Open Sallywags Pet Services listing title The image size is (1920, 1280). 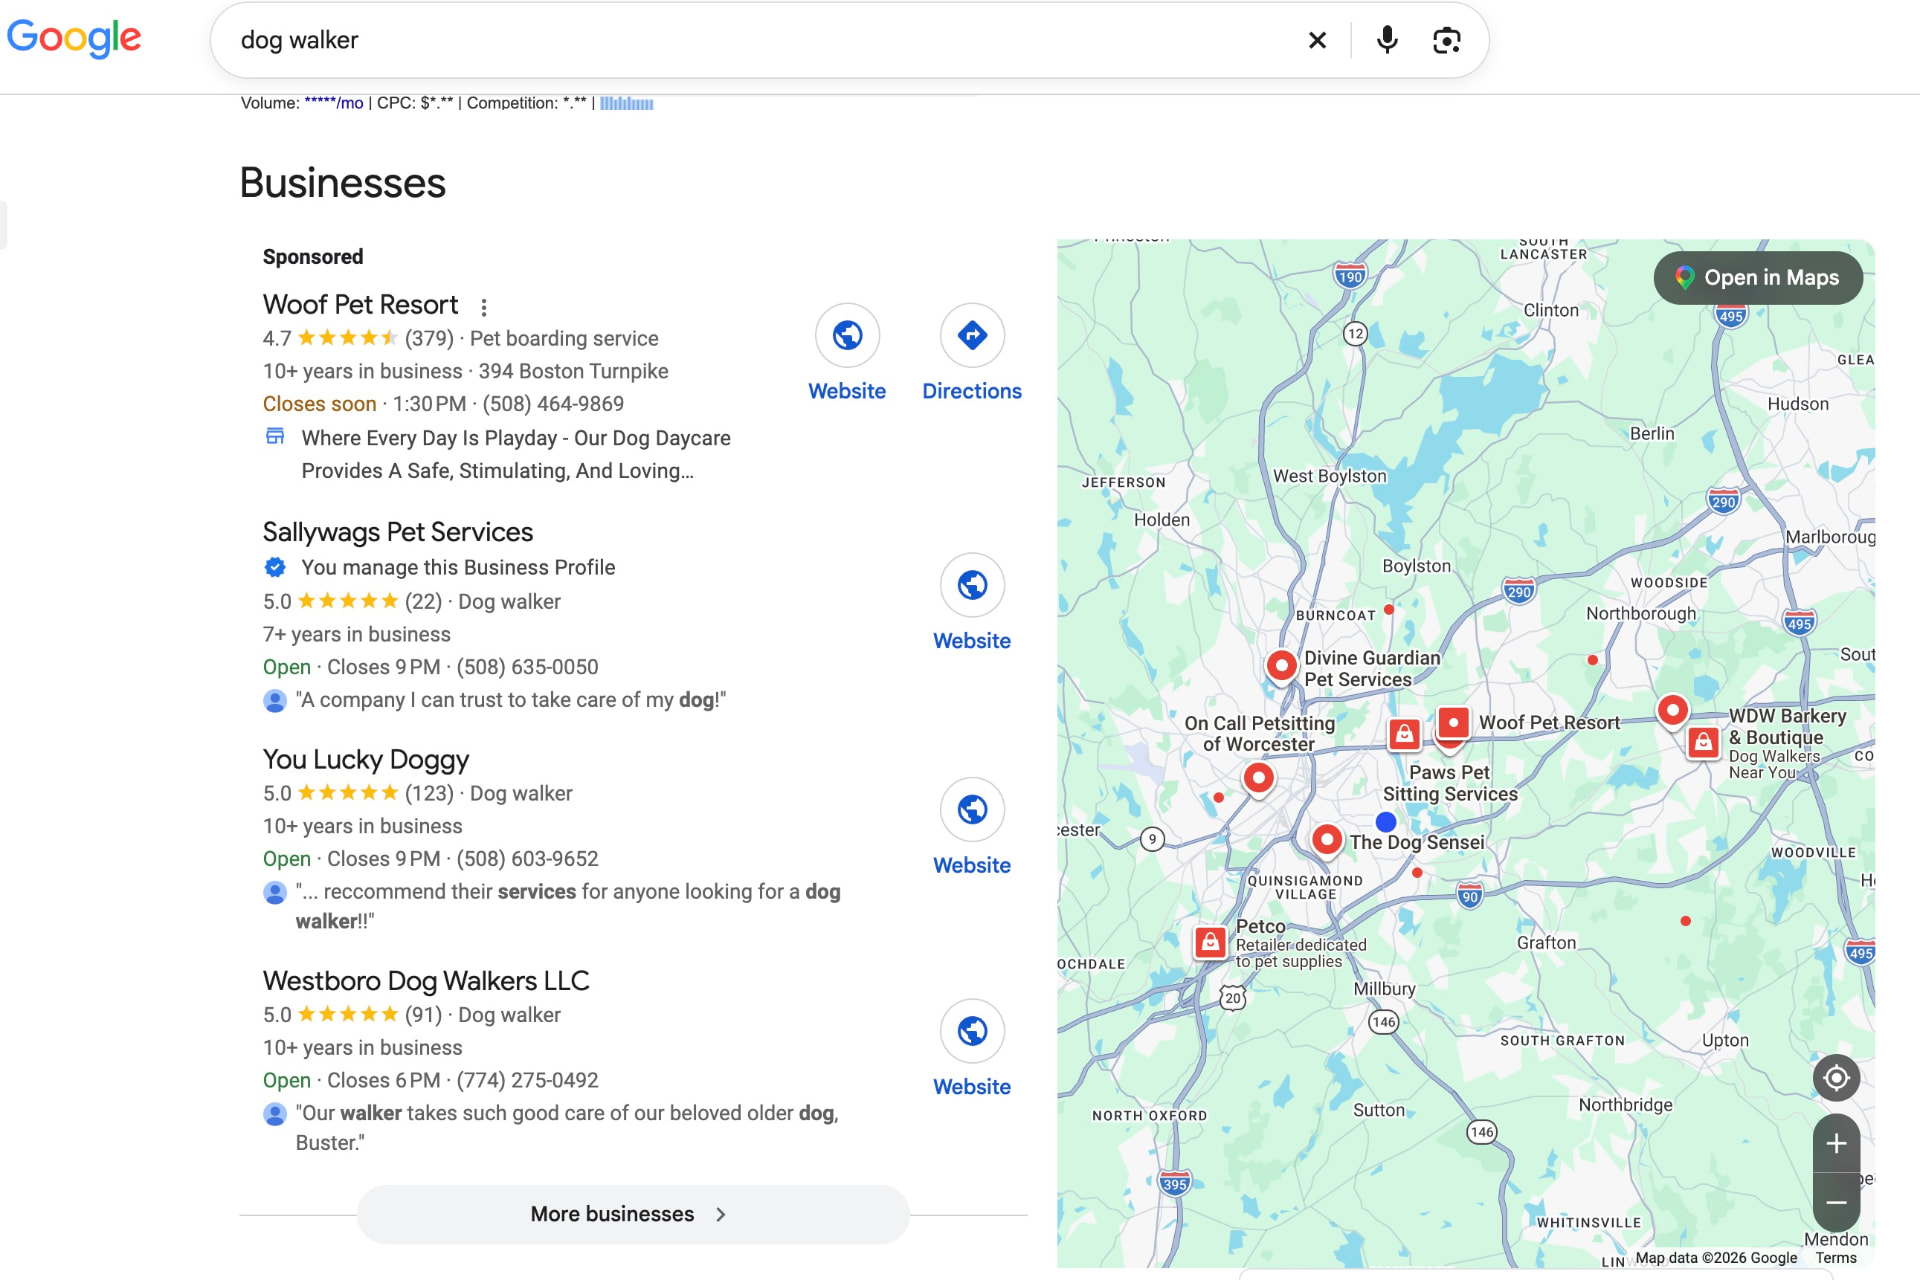tap(398, 532)
